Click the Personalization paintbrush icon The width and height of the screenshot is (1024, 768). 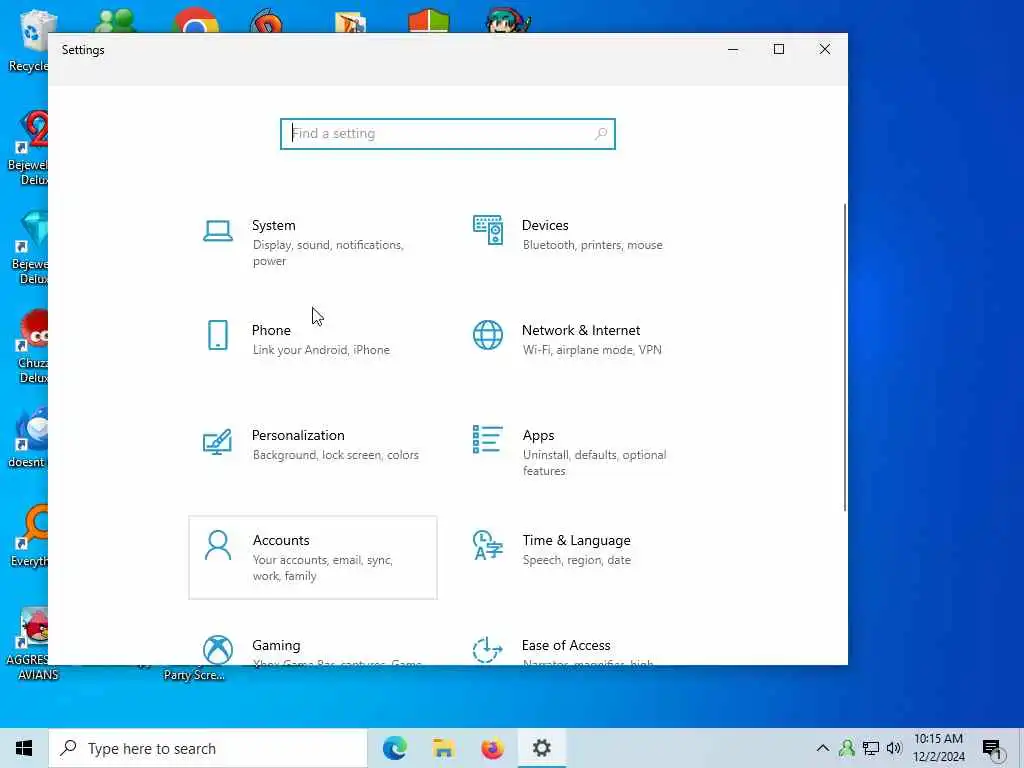click(217, 441)
